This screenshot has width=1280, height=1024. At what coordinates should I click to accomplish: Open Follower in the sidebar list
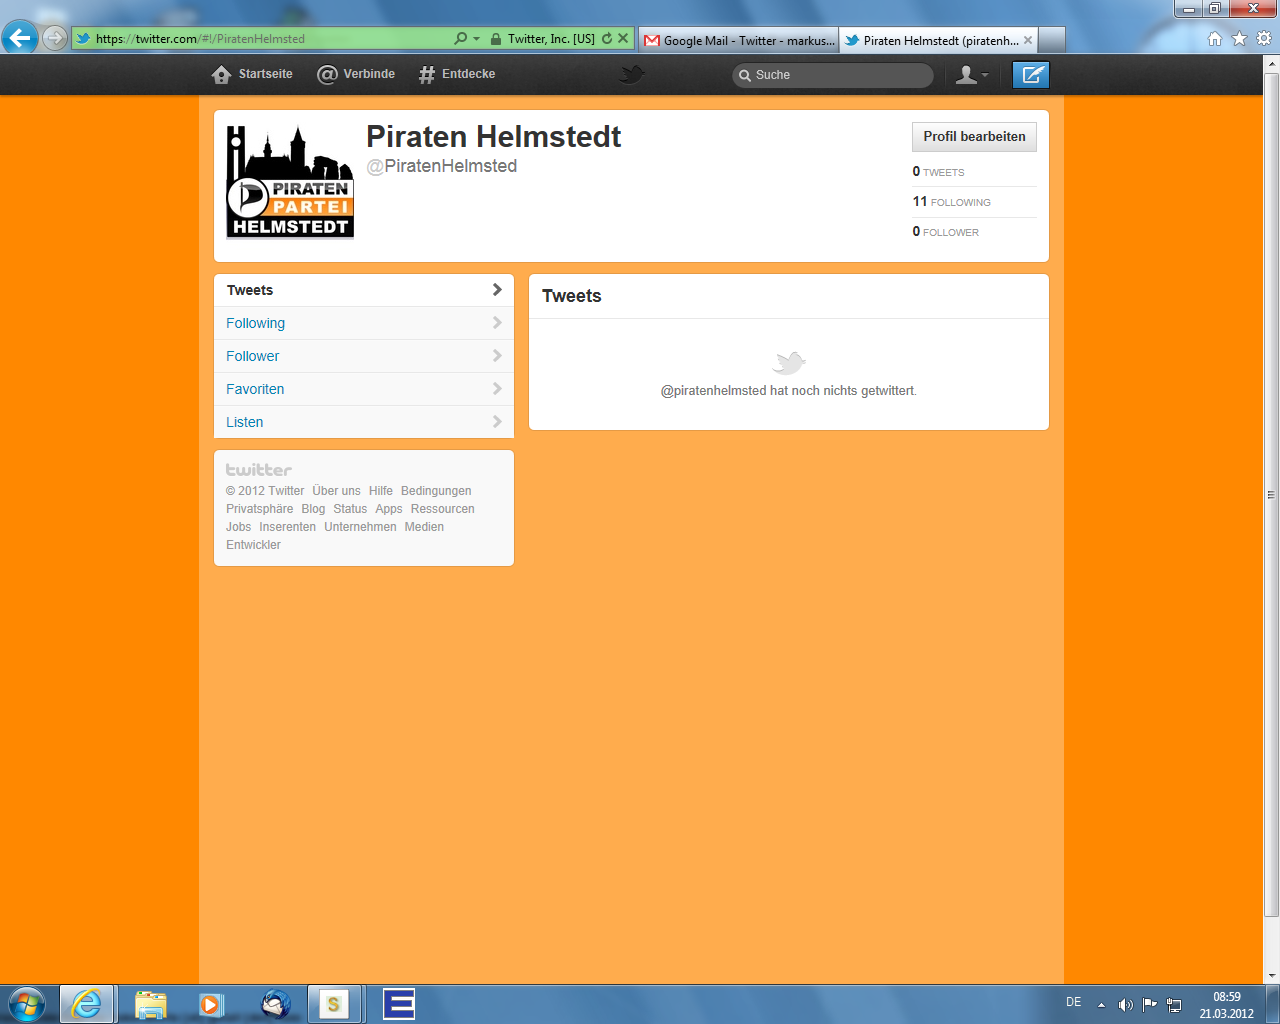pyautogui.click(x=364, y=356)
